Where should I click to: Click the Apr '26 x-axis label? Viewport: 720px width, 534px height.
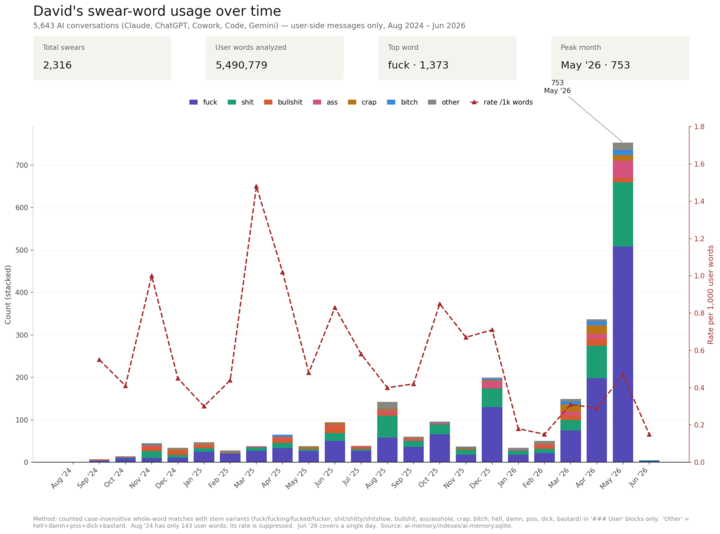pyautogui.click(x=585, y=478)
